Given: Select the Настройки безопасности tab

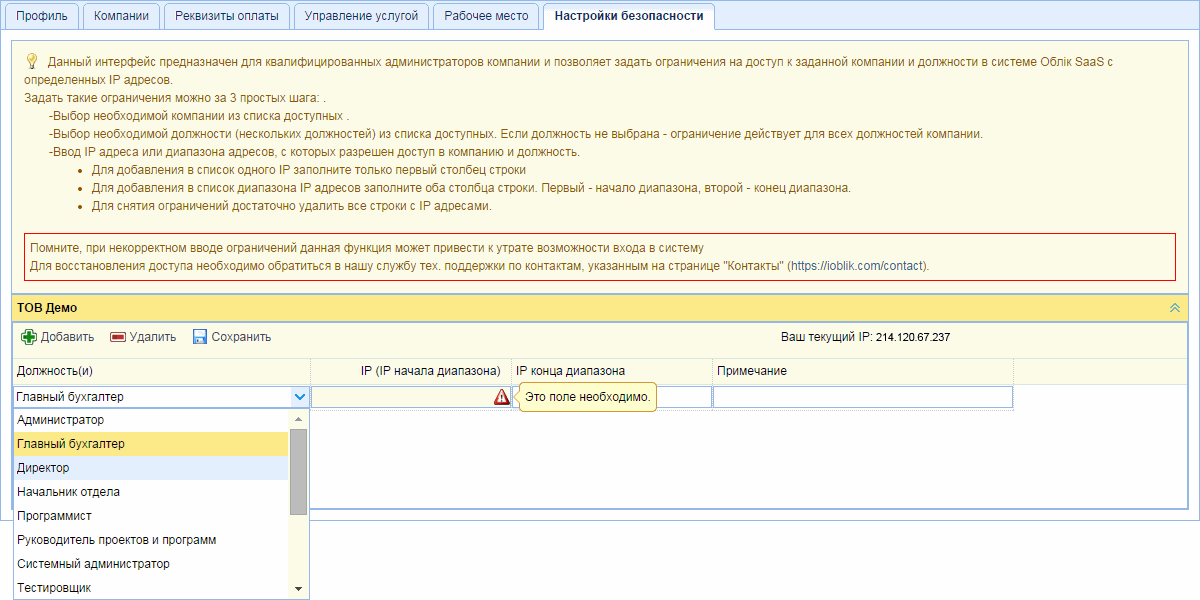Looking at the screenshot, I should pyautogui.click(x=629, y=16).
